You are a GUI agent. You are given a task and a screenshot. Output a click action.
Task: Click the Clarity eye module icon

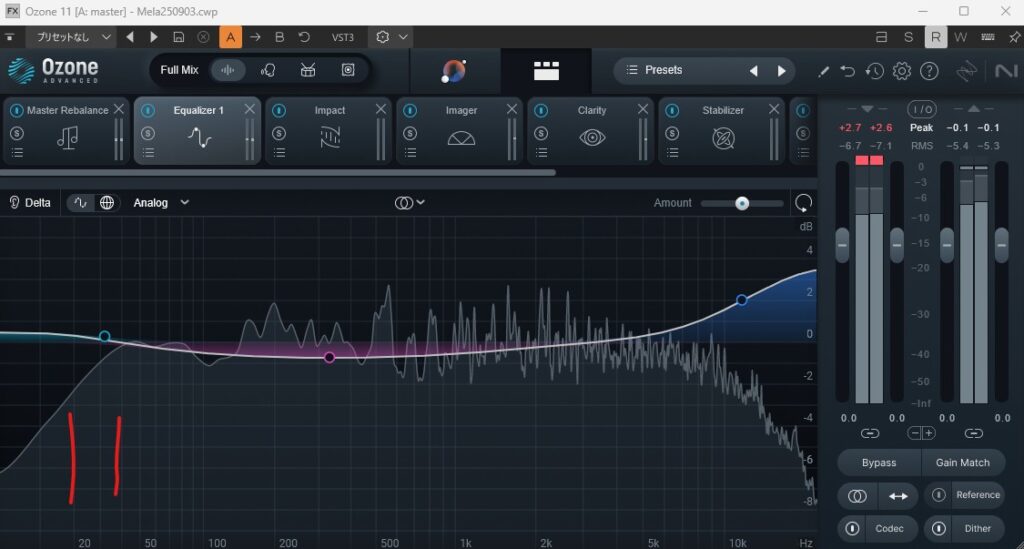coord(592,138)
